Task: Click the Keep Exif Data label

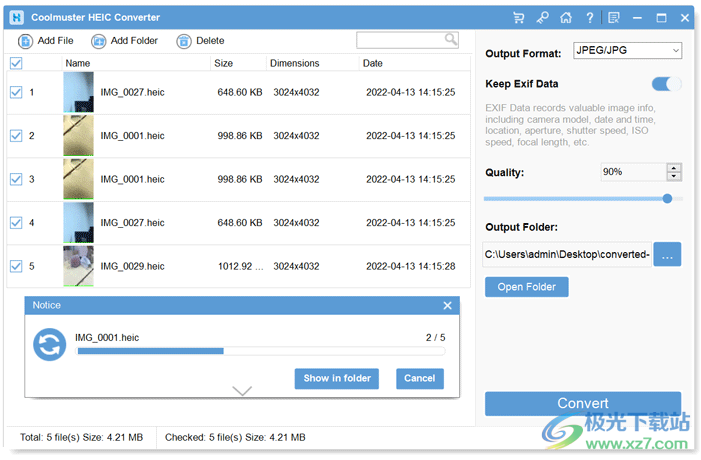Action: coord(522,84)
